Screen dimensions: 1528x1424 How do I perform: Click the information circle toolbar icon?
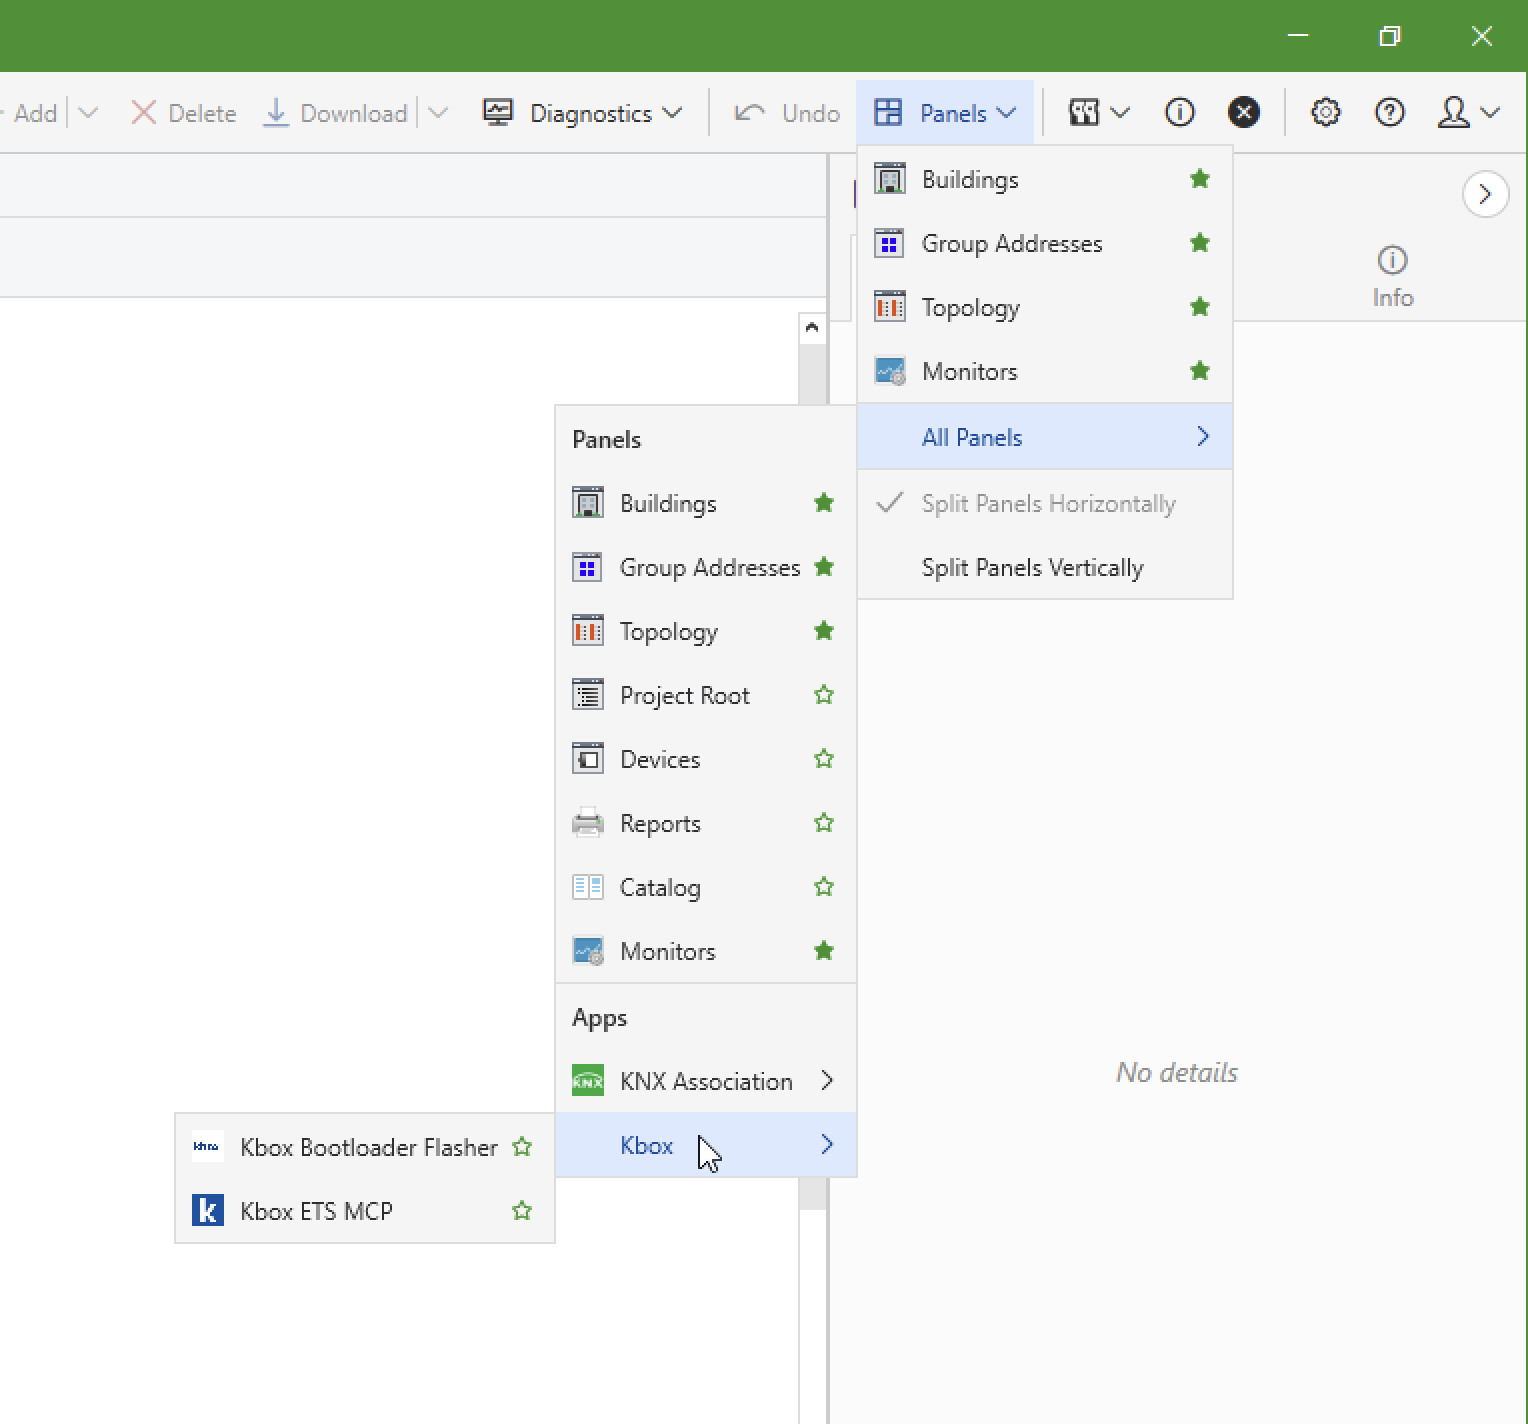tap(1180, 112)
